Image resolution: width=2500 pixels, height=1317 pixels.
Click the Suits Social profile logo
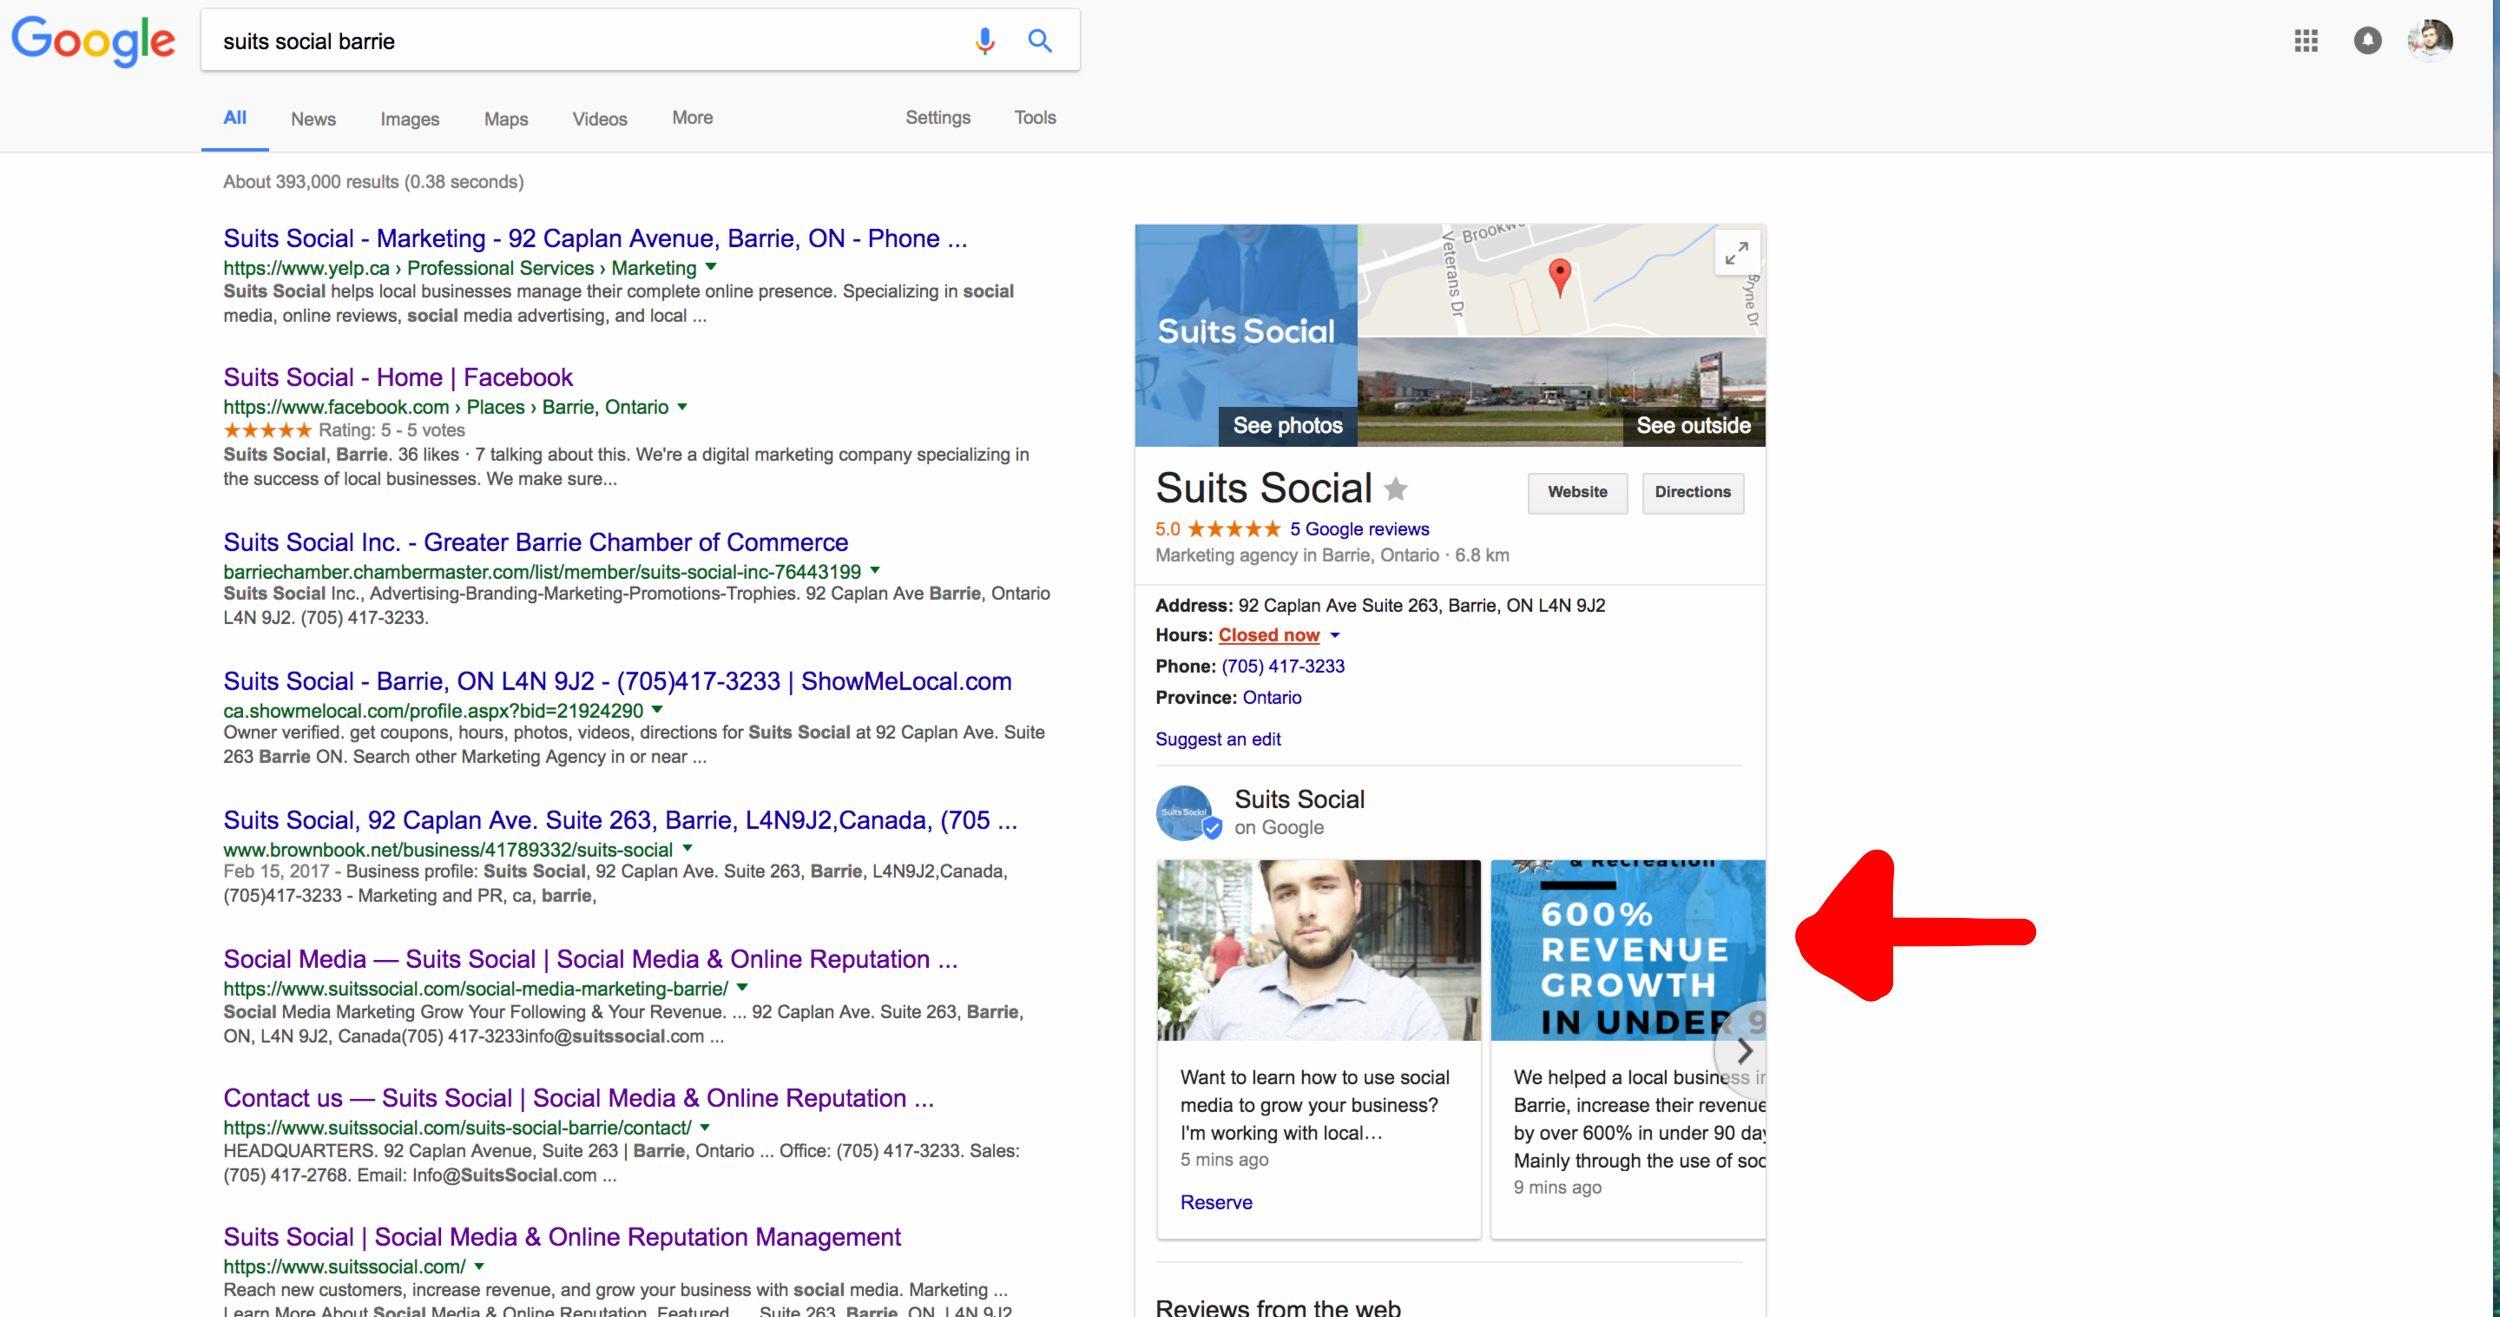(1187, 812)
